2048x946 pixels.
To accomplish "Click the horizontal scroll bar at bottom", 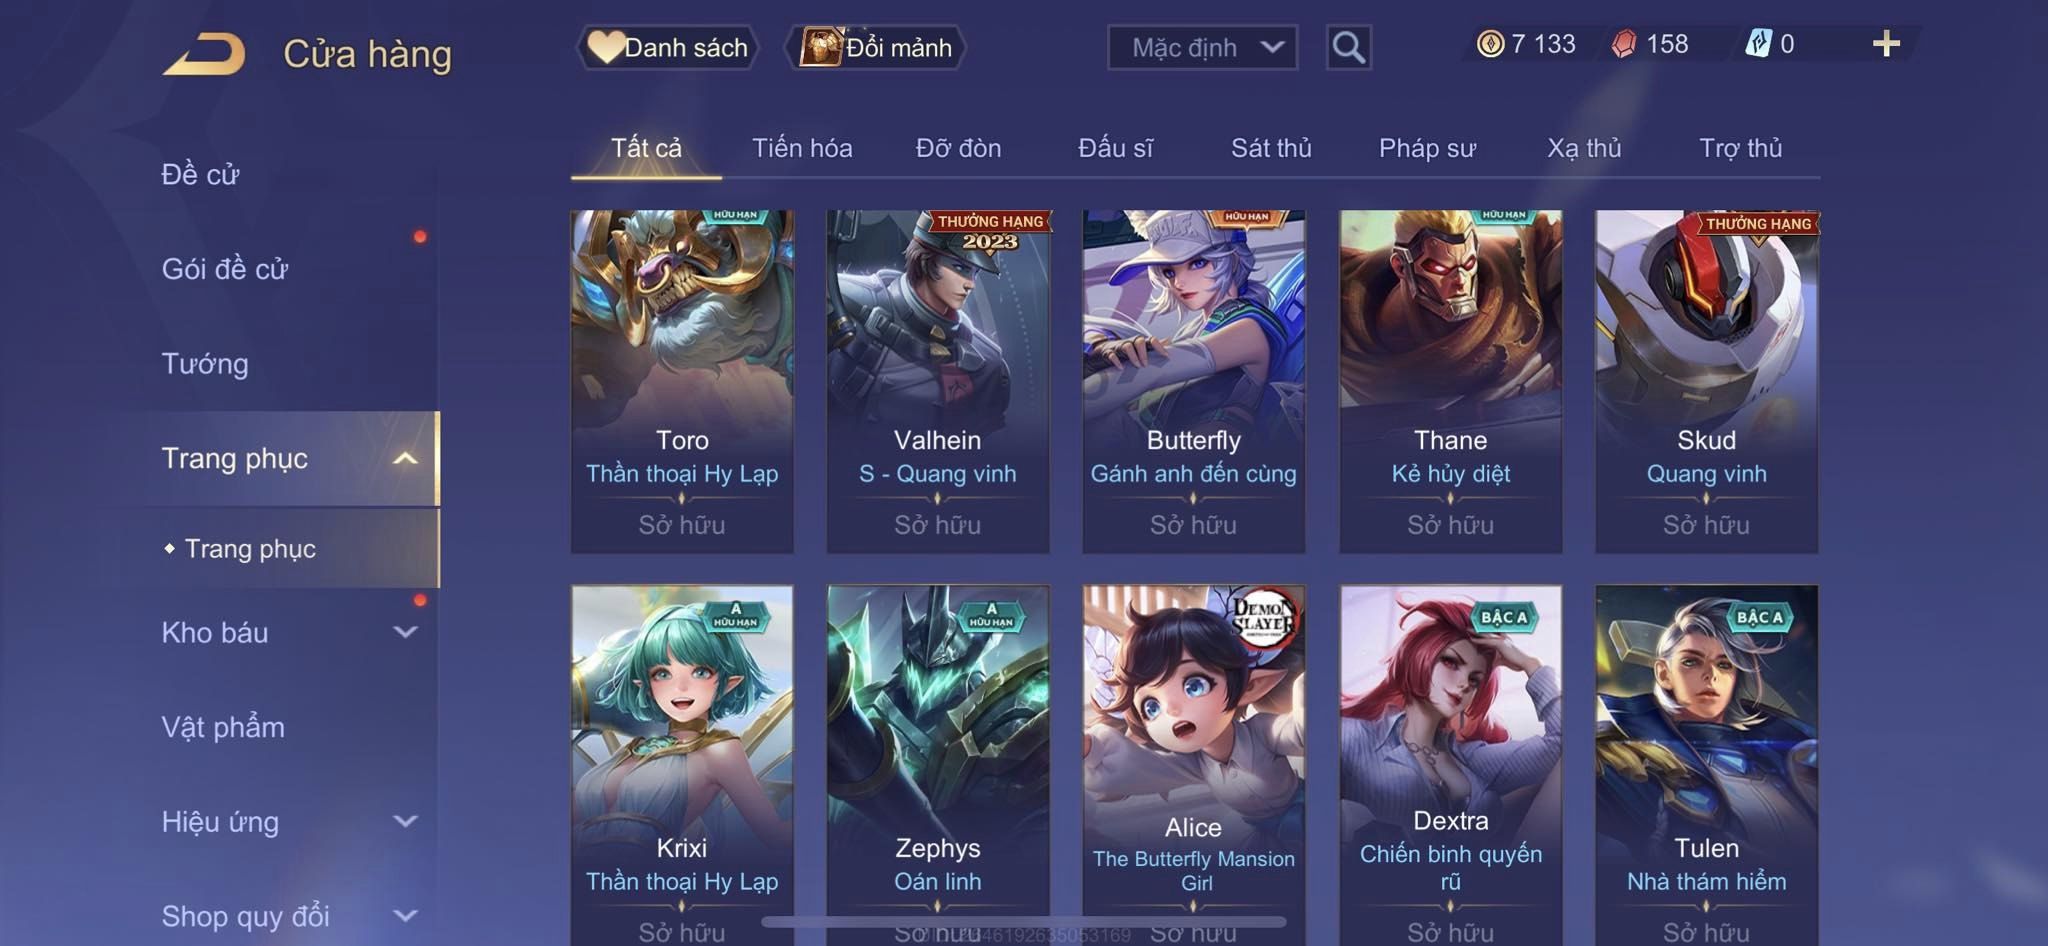I will [x=1023, y=922].
